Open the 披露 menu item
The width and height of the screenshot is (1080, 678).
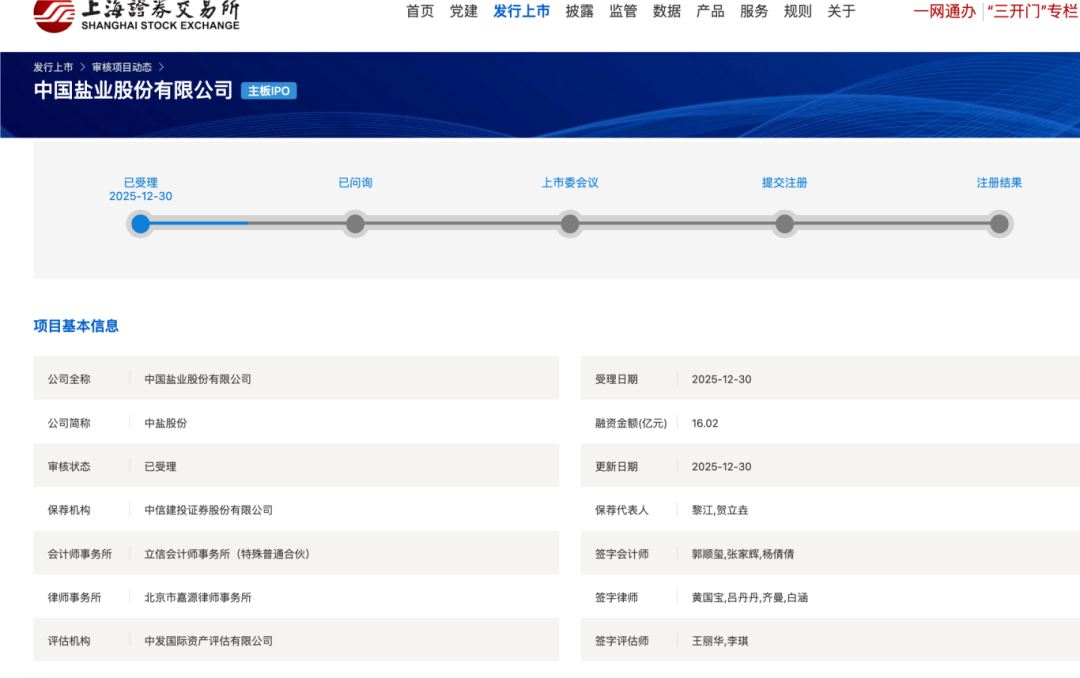pyautogui.click(x=579, y=11)
